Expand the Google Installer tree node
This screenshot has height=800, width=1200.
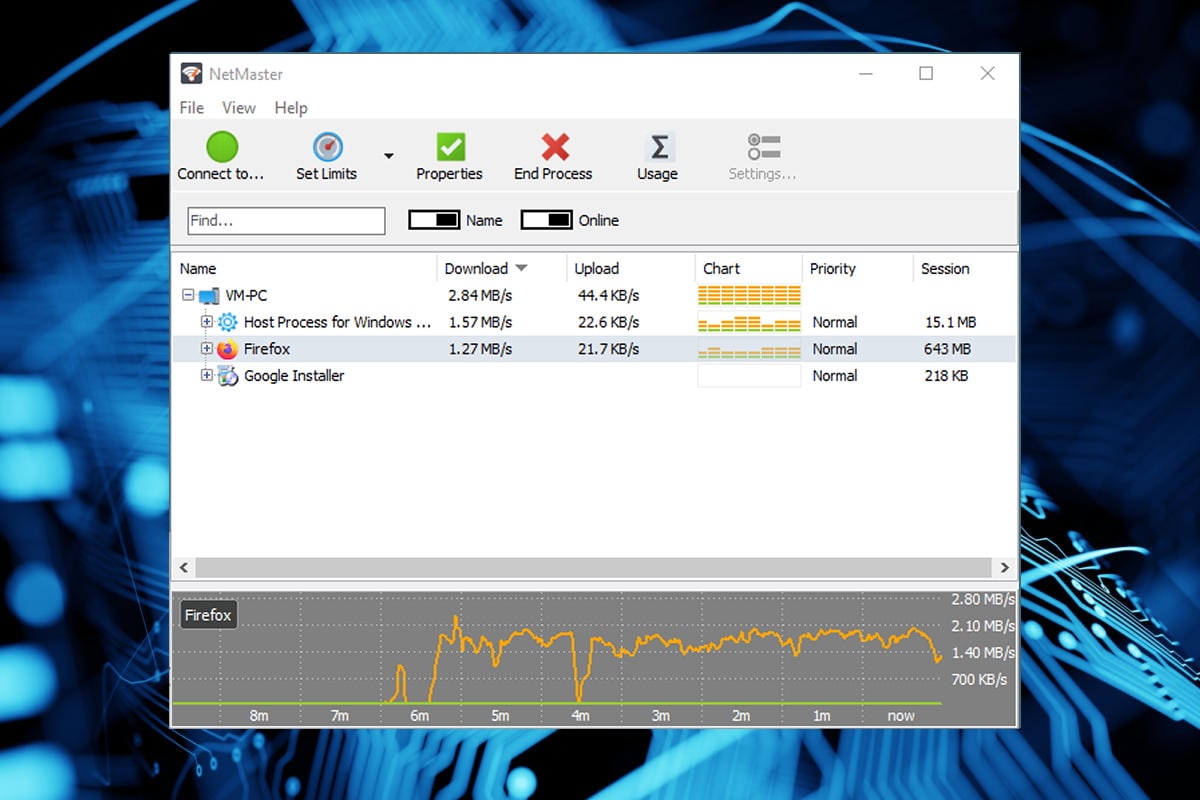(207, 376)
